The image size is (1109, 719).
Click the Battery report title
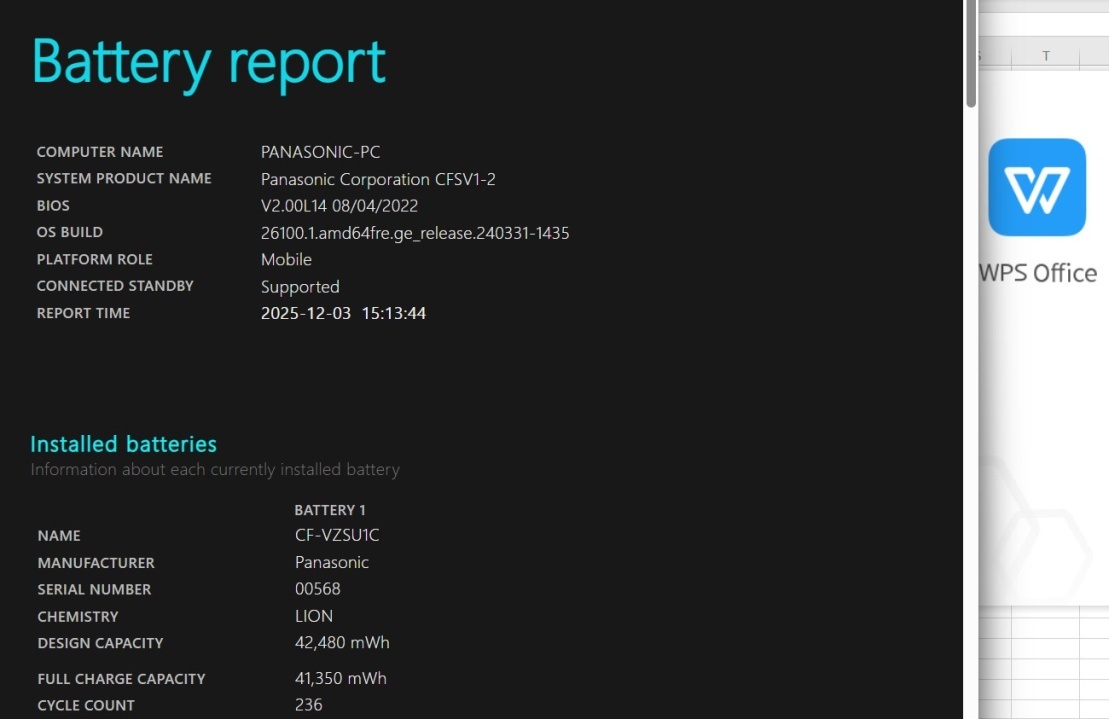coord(209,63)
